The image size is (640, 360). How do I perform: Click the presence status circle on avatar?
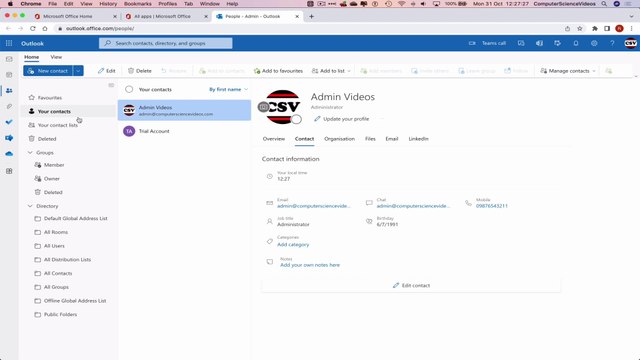click(296, 119)
